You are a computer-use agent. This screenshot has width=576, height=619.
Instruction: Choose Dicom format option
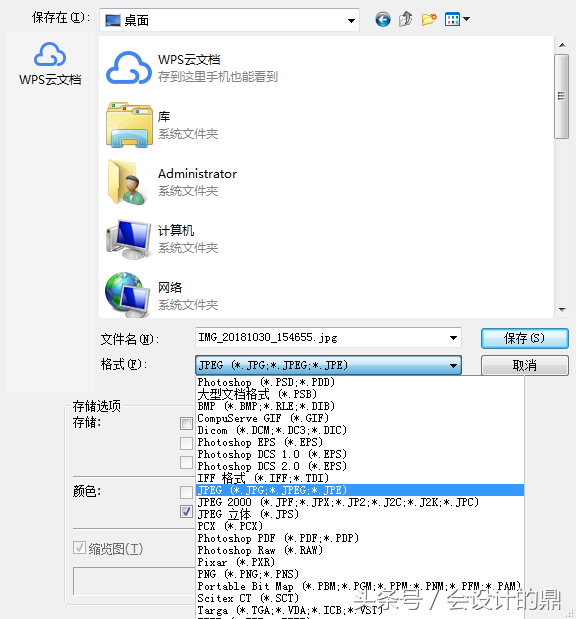pos(360,430)
